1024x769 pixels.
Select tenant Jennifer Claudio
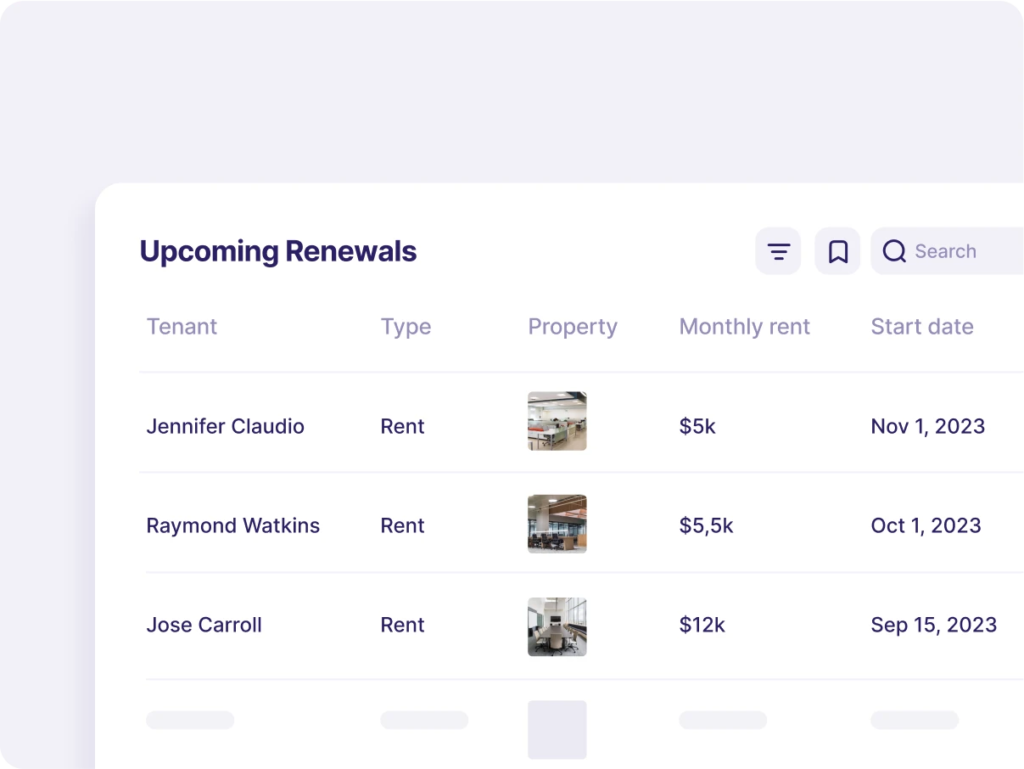pyautogui.click(x=225, y=426)
